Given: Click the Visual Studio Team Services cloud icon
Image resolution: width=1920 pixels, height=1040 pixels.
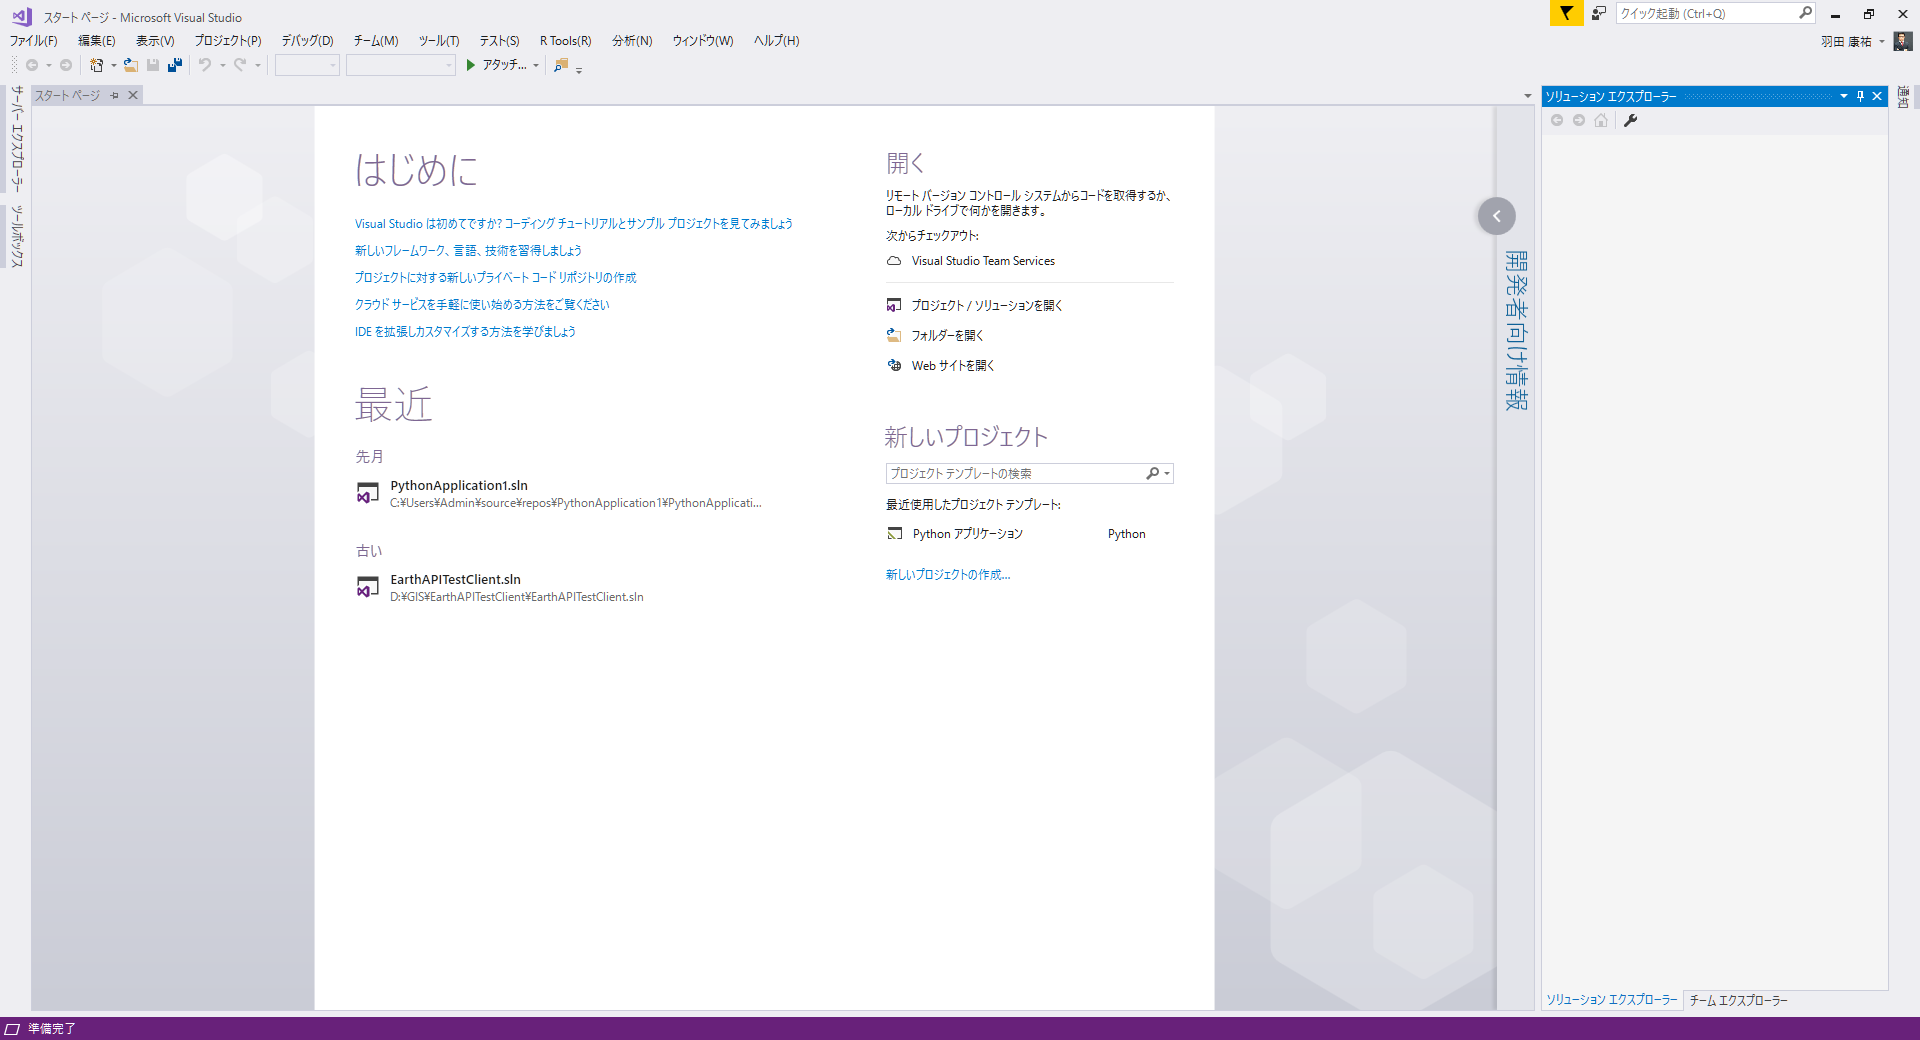Looking at the screenshot, I should pyautogui.click(x=894, y=261).
